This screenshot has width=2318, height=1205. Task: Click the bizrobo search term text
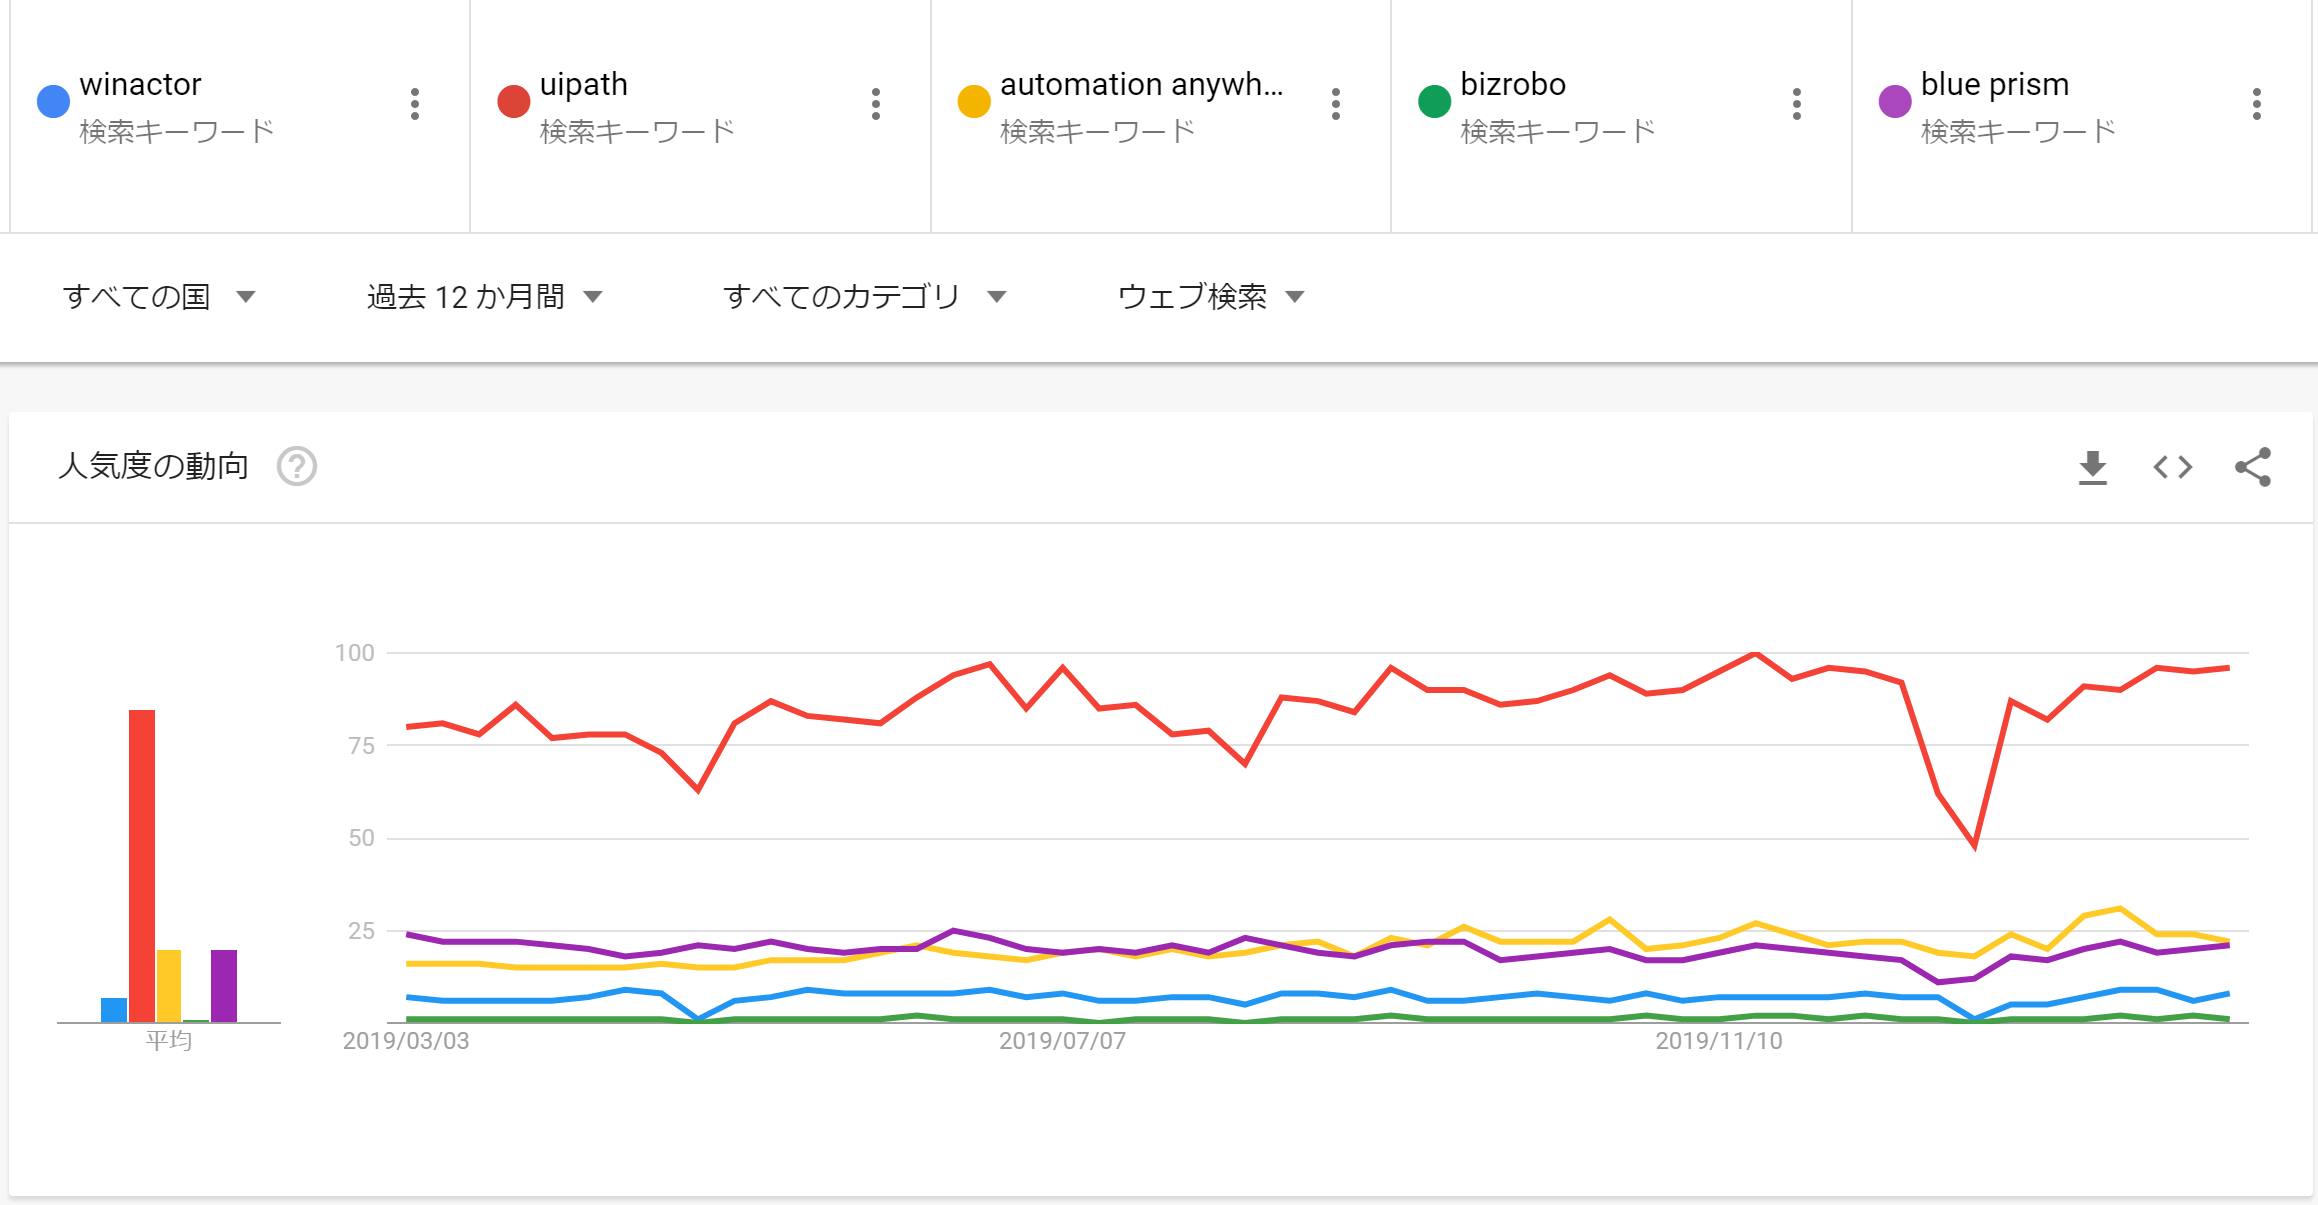(x=1513, y=85)
